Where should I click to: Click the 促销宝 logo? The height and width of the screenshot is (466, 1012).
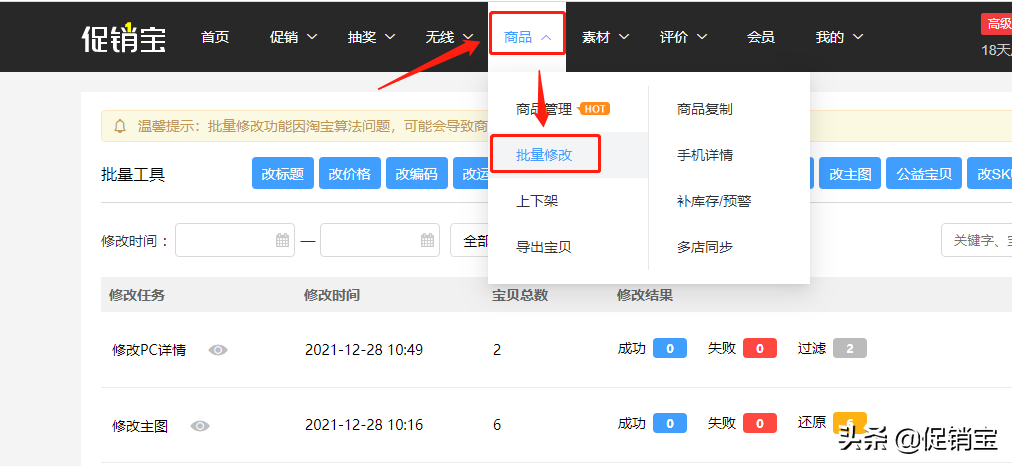[x=124, y=38]
